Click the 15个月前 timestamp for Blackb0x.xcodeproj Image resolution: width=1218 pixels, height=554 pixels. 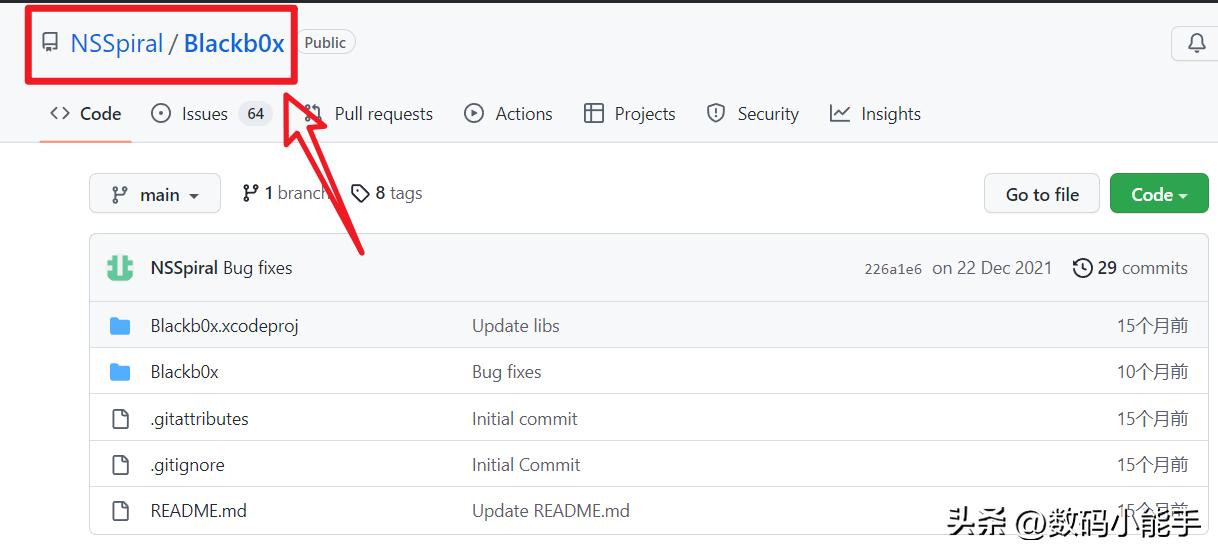pos(1152,326)
